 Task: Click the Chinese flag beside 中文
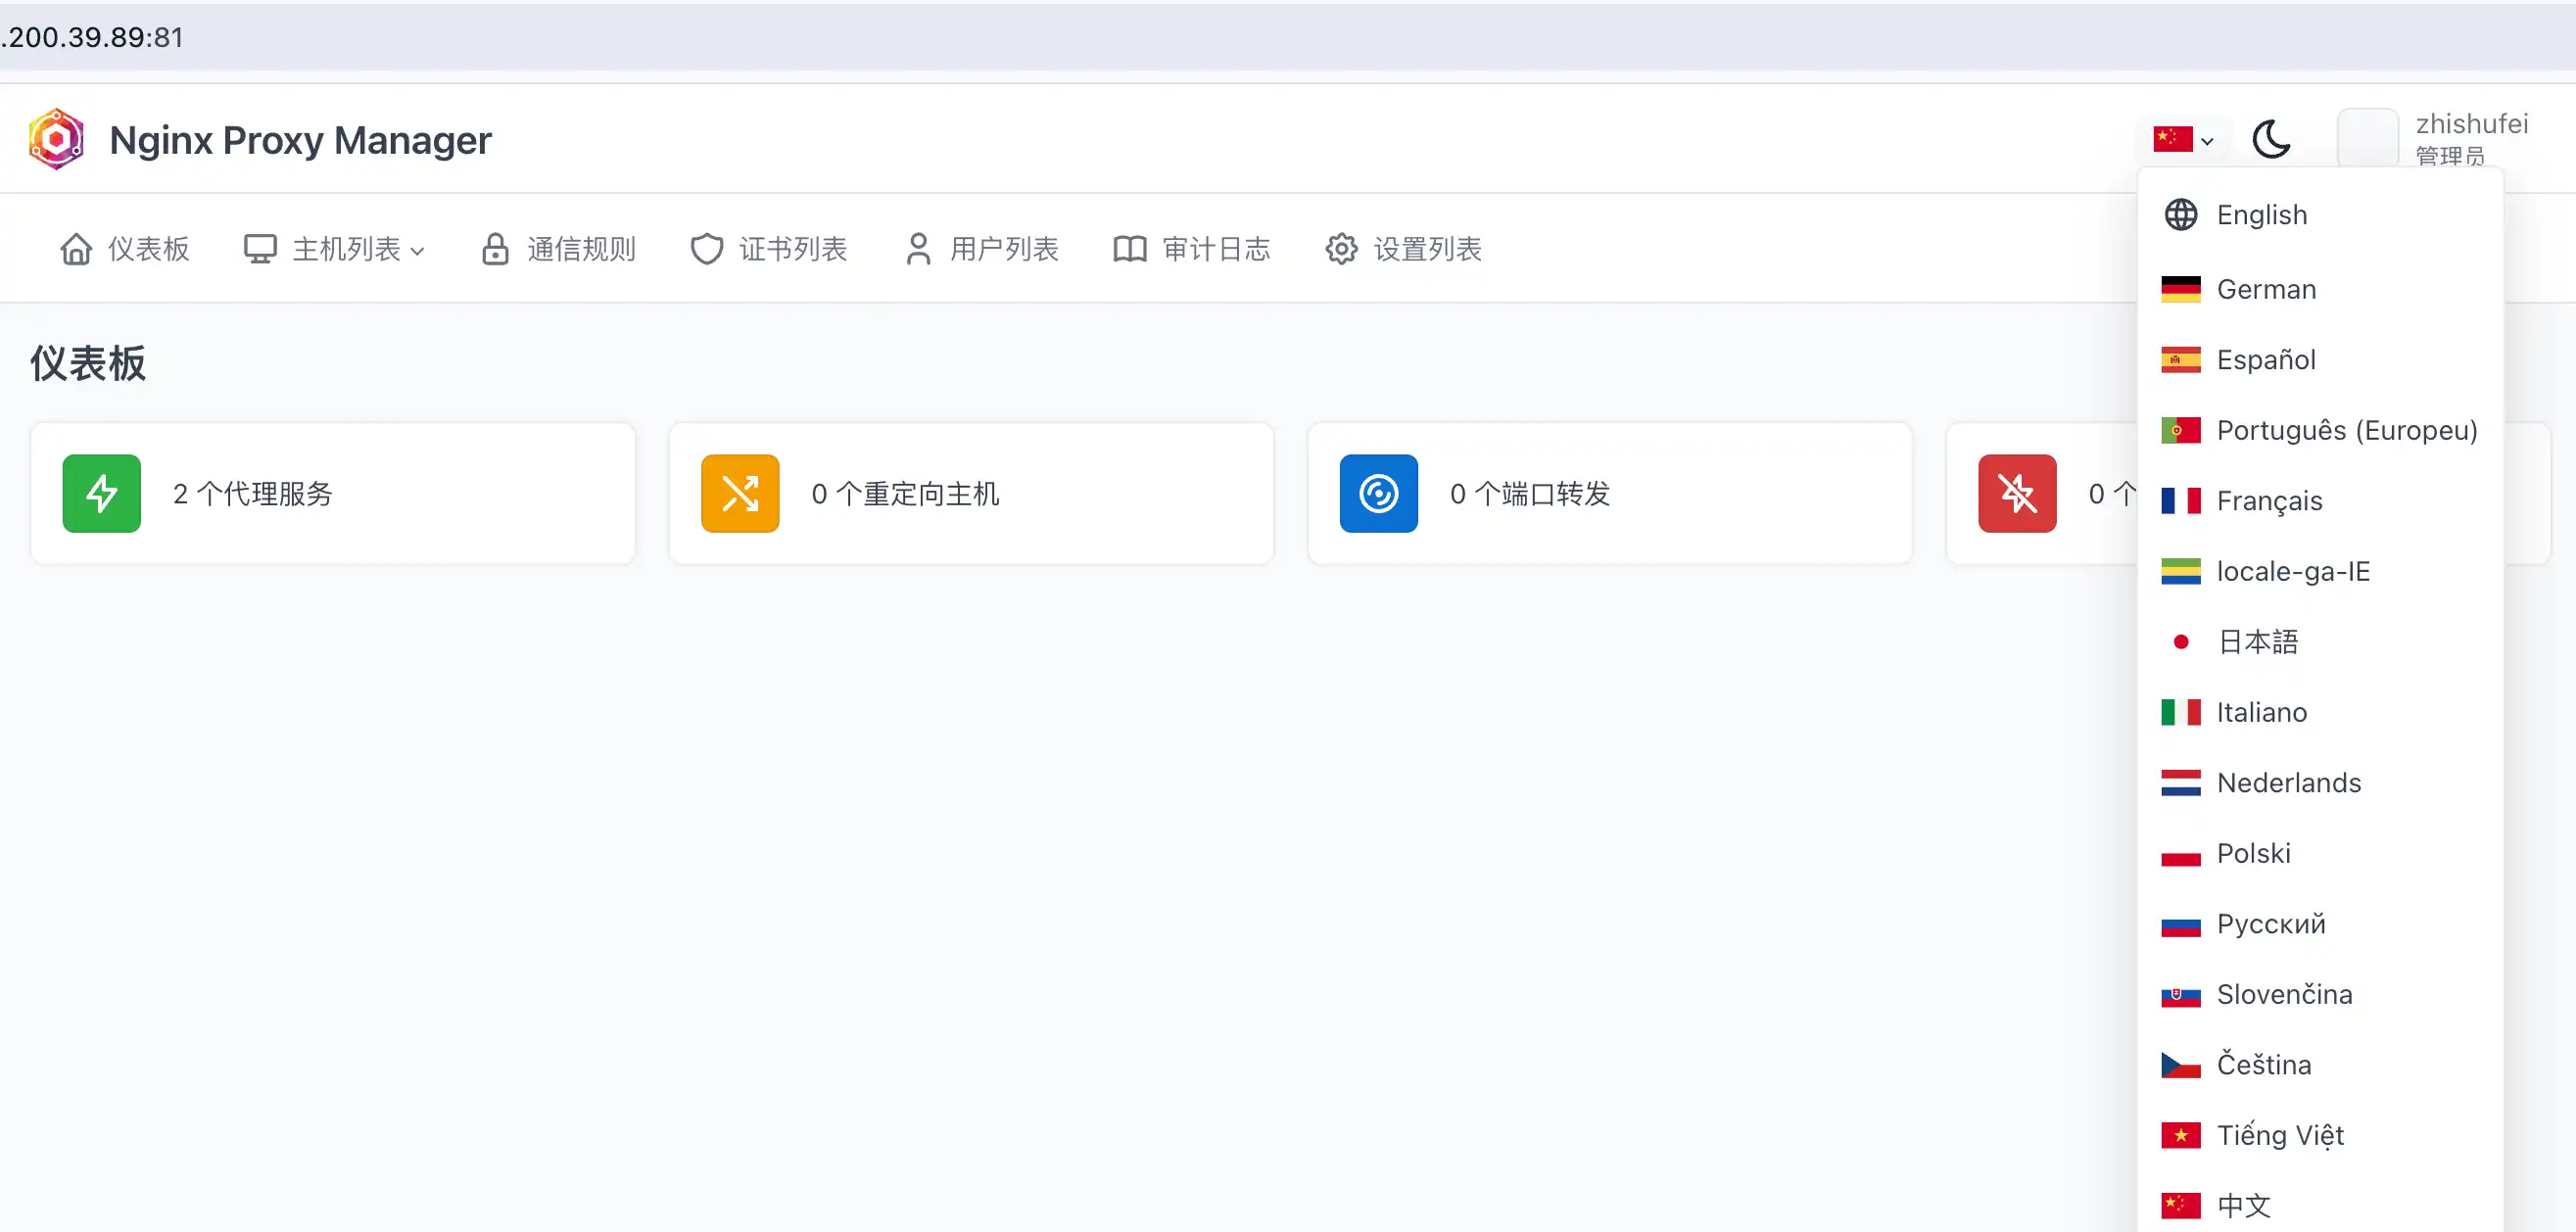(x=2181, y=1205)
